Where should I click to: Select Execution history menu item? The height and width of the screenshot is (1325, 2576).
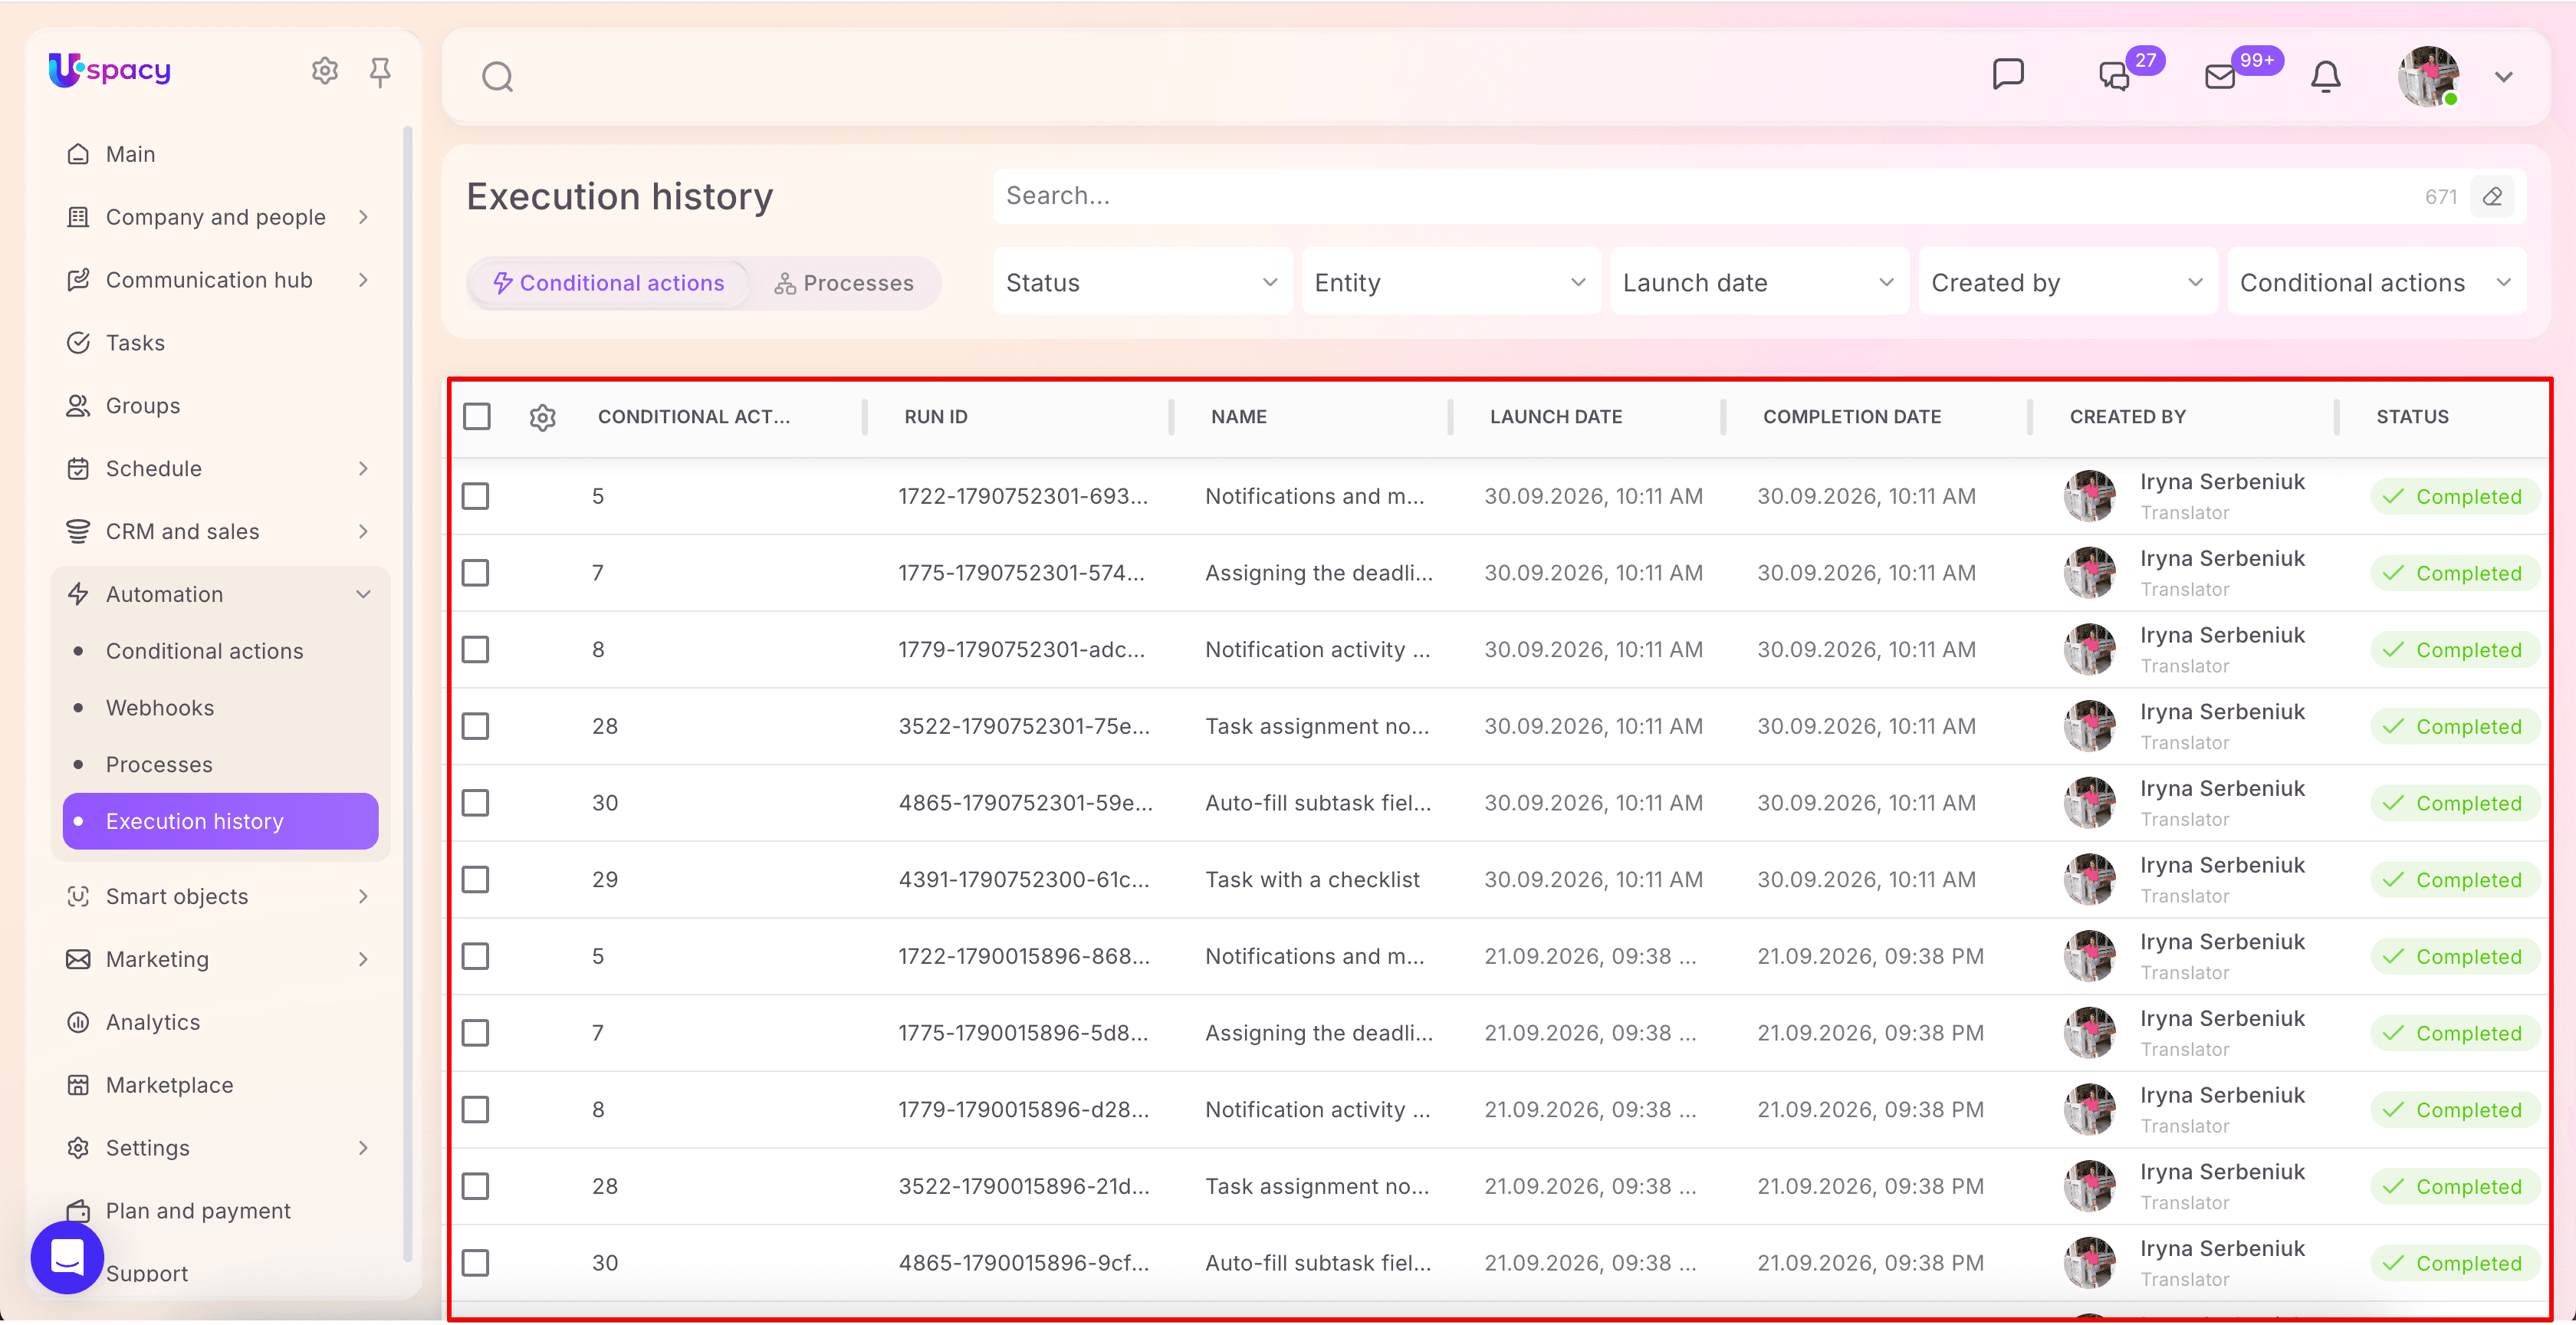coord(221,822)
